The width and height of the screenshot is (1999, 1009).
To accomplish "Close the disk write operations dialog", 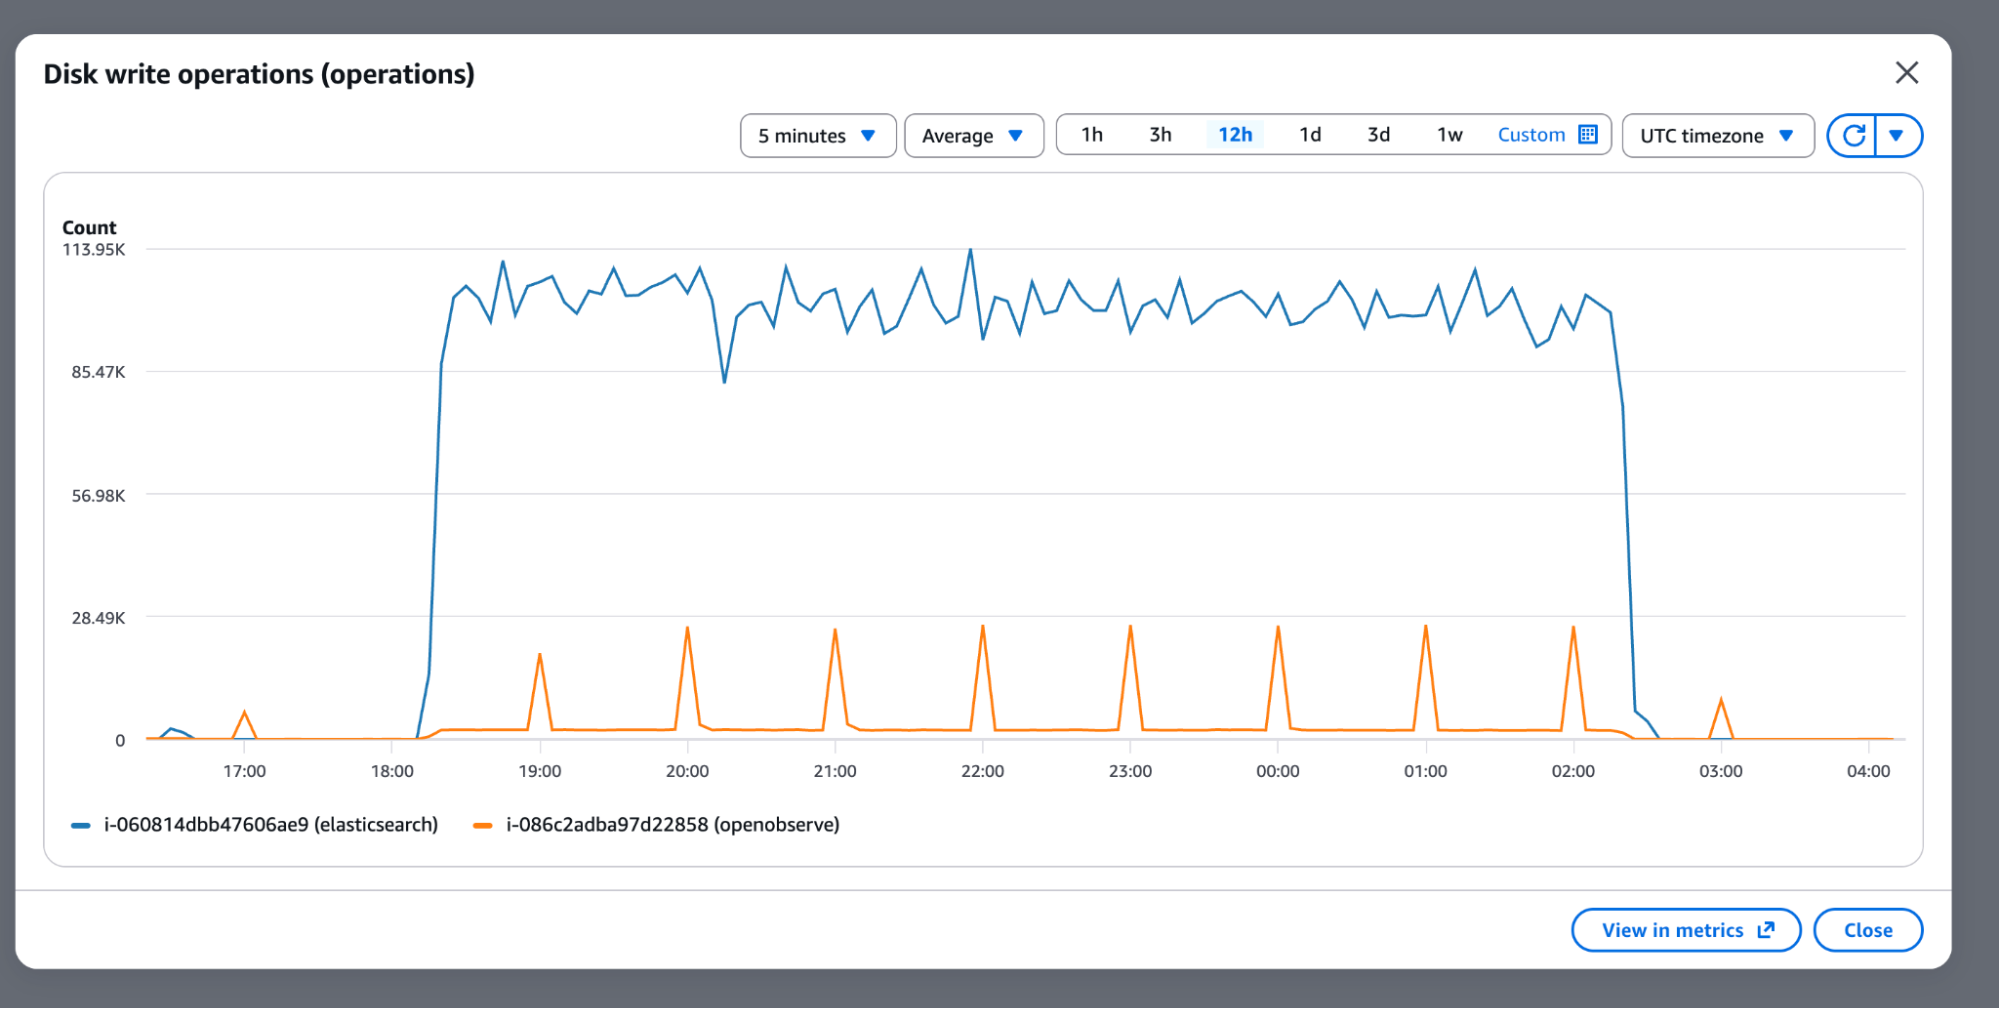I will pos(1906,73).
